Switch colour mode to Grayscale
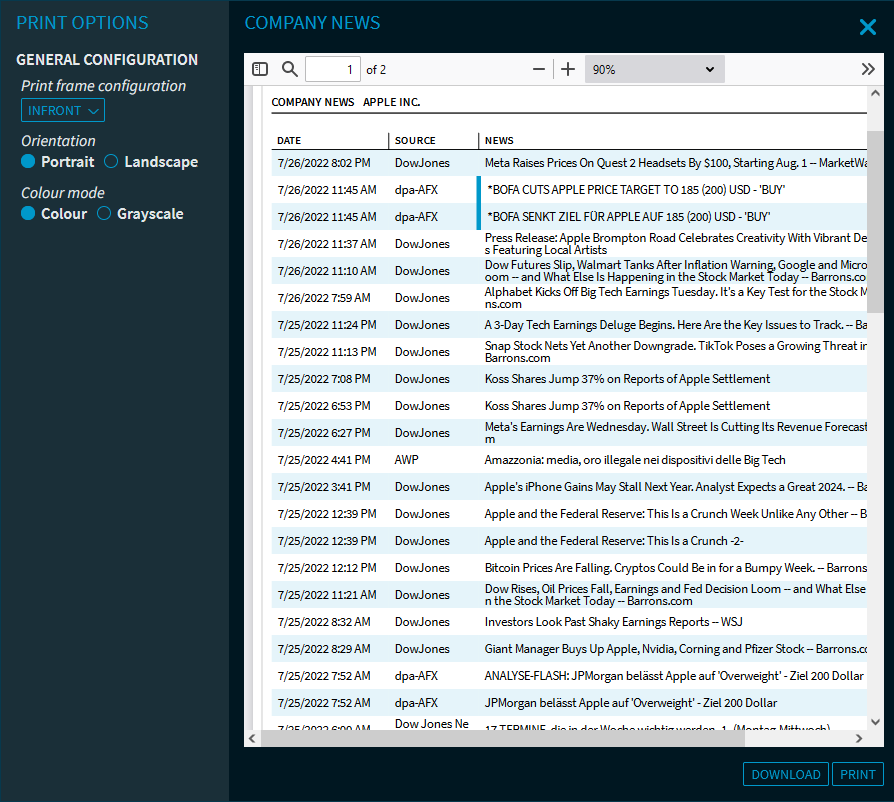 pyautogui.click(x=104, y=214)
